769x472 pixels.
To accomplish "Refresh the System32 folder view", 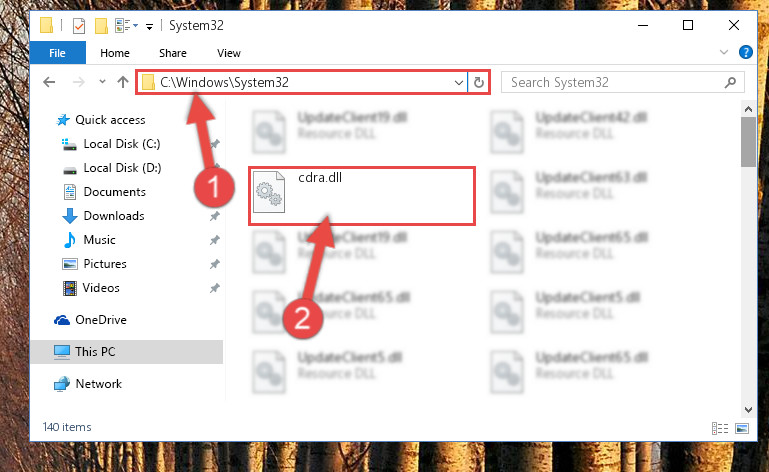I will click(x=479, y=82).
